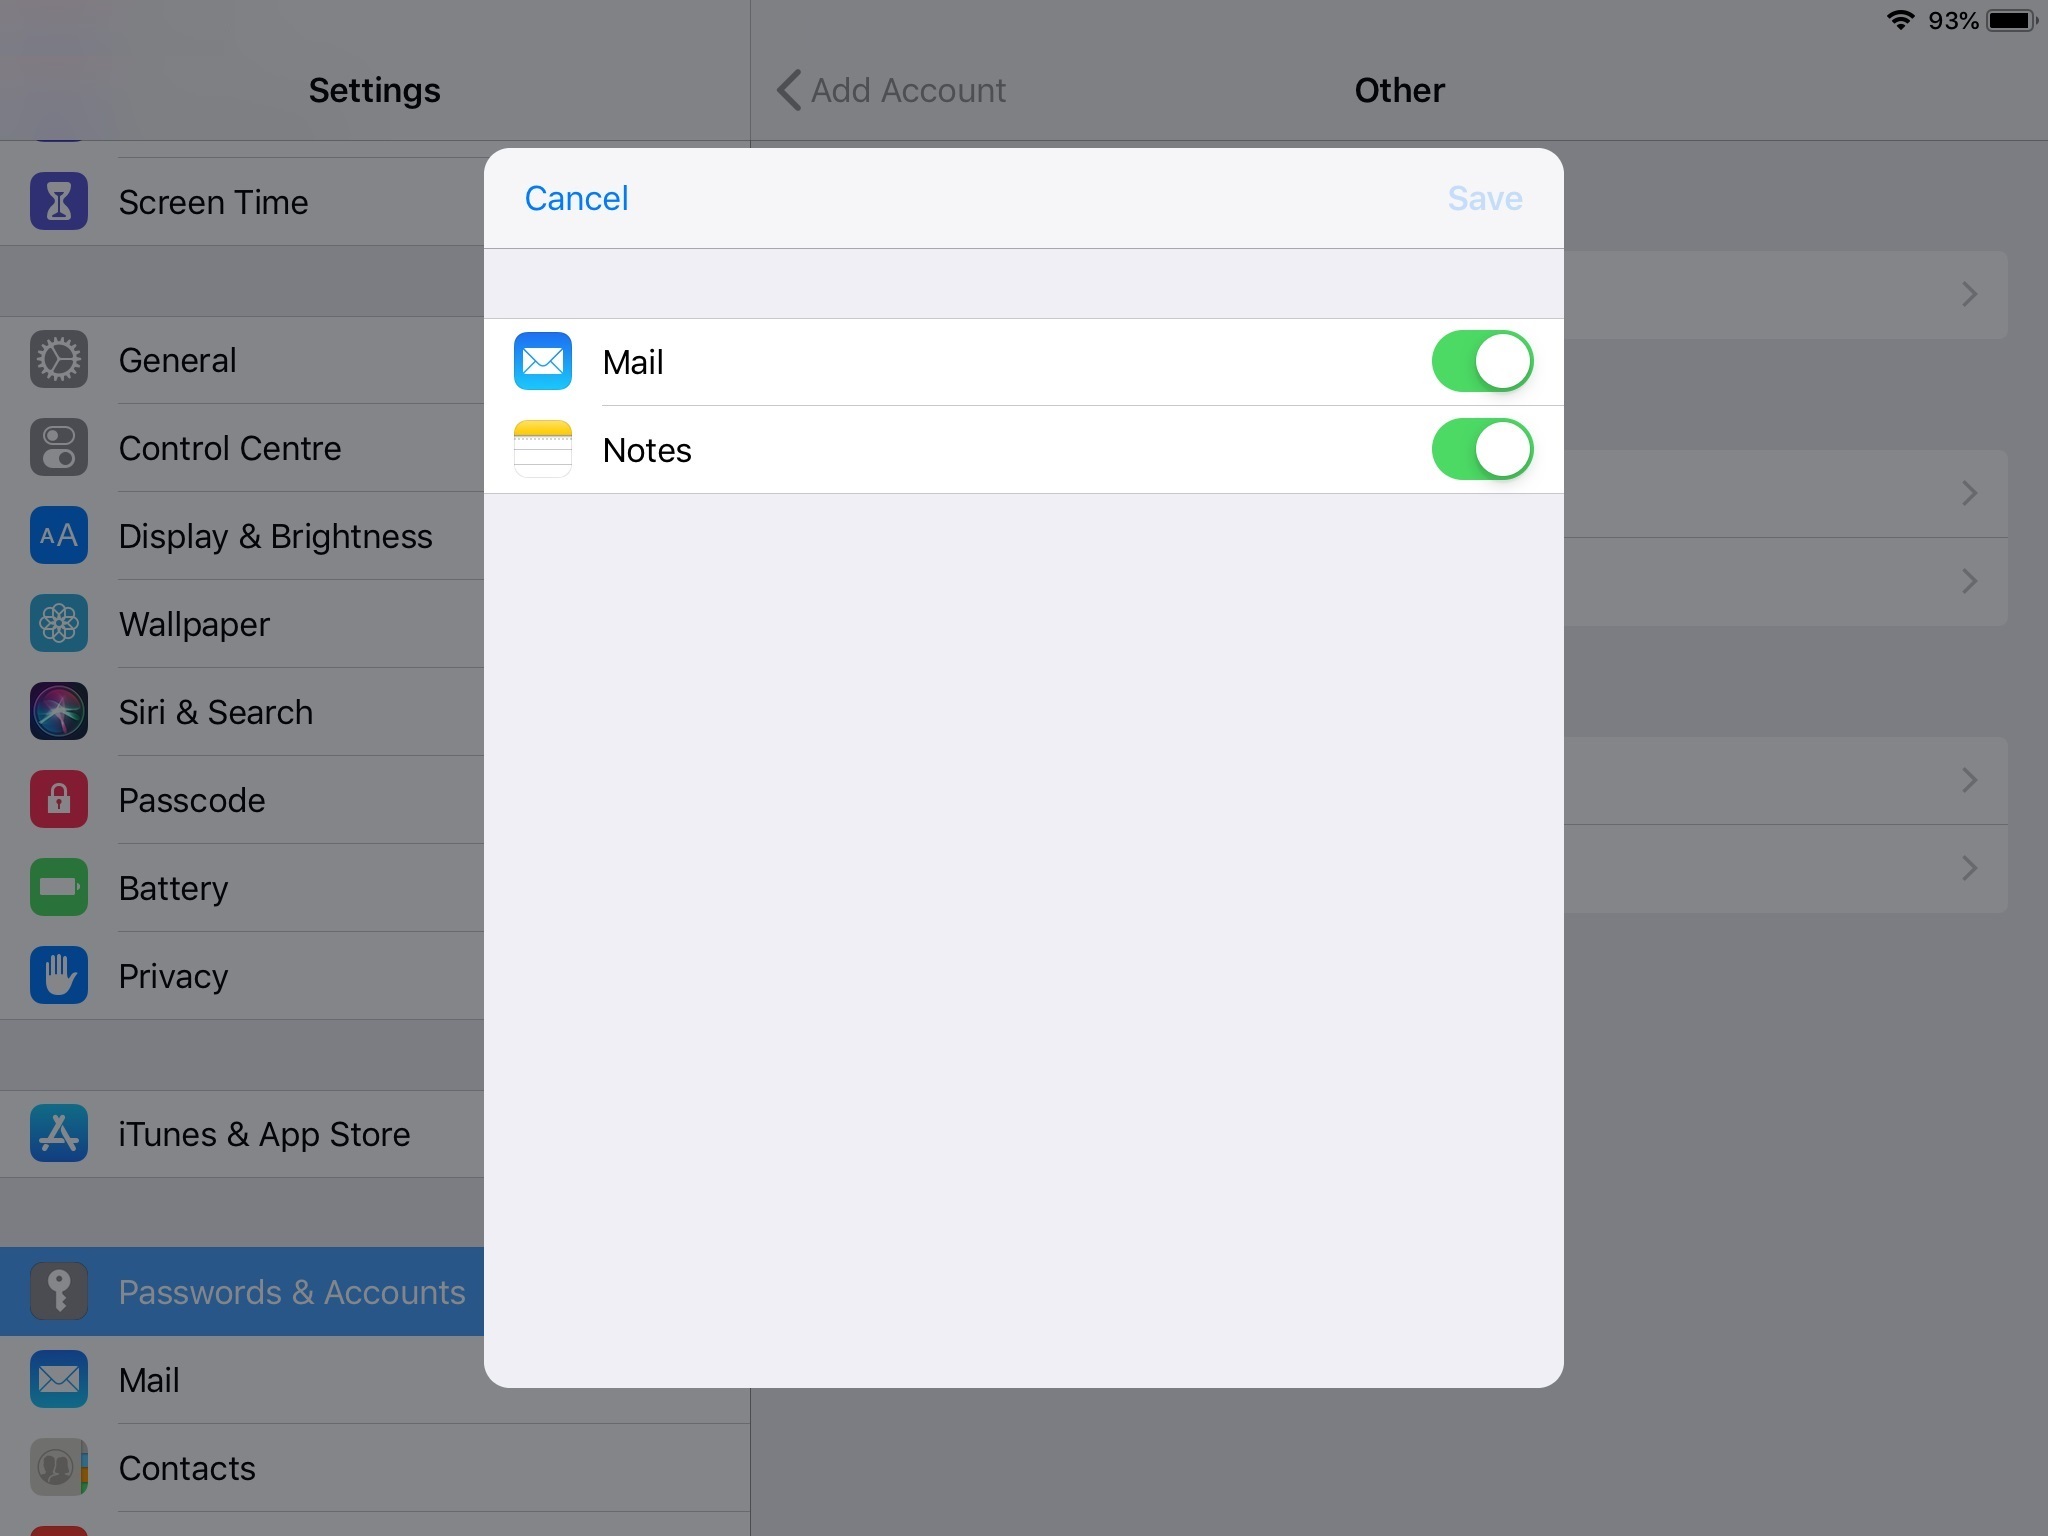Tap the Battery green icon
Image resolution: width=2048 pixels, height=1536 pixels.
click(x=59, y=887)
